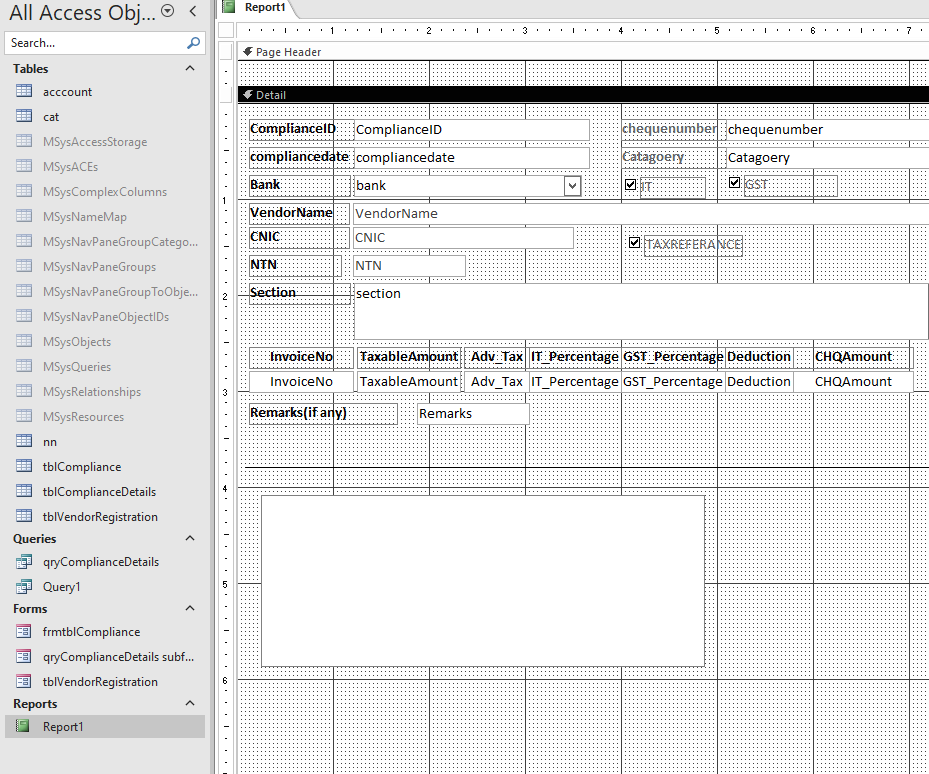Viewport: 929px width, 774px height.
Task: Select the InvoiceNo text box field
Action: (302, 382)
